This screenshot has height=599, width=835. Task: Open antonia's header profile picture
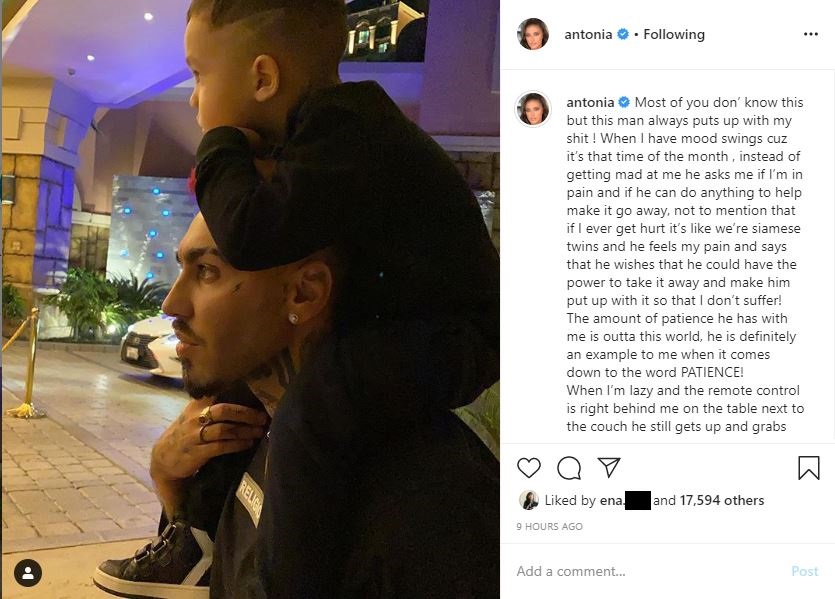[533, 34]
